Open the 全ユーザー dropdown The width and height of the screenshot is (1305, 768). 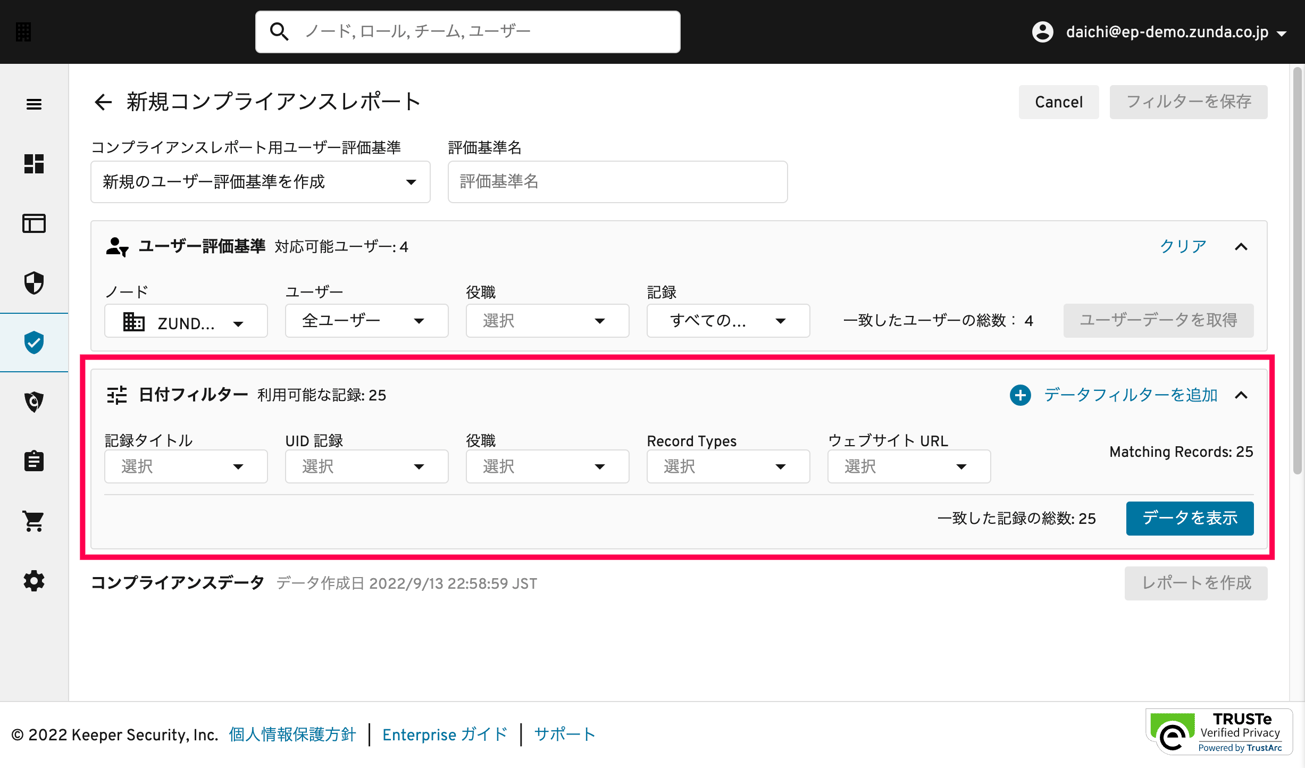(x=366, y=320)
